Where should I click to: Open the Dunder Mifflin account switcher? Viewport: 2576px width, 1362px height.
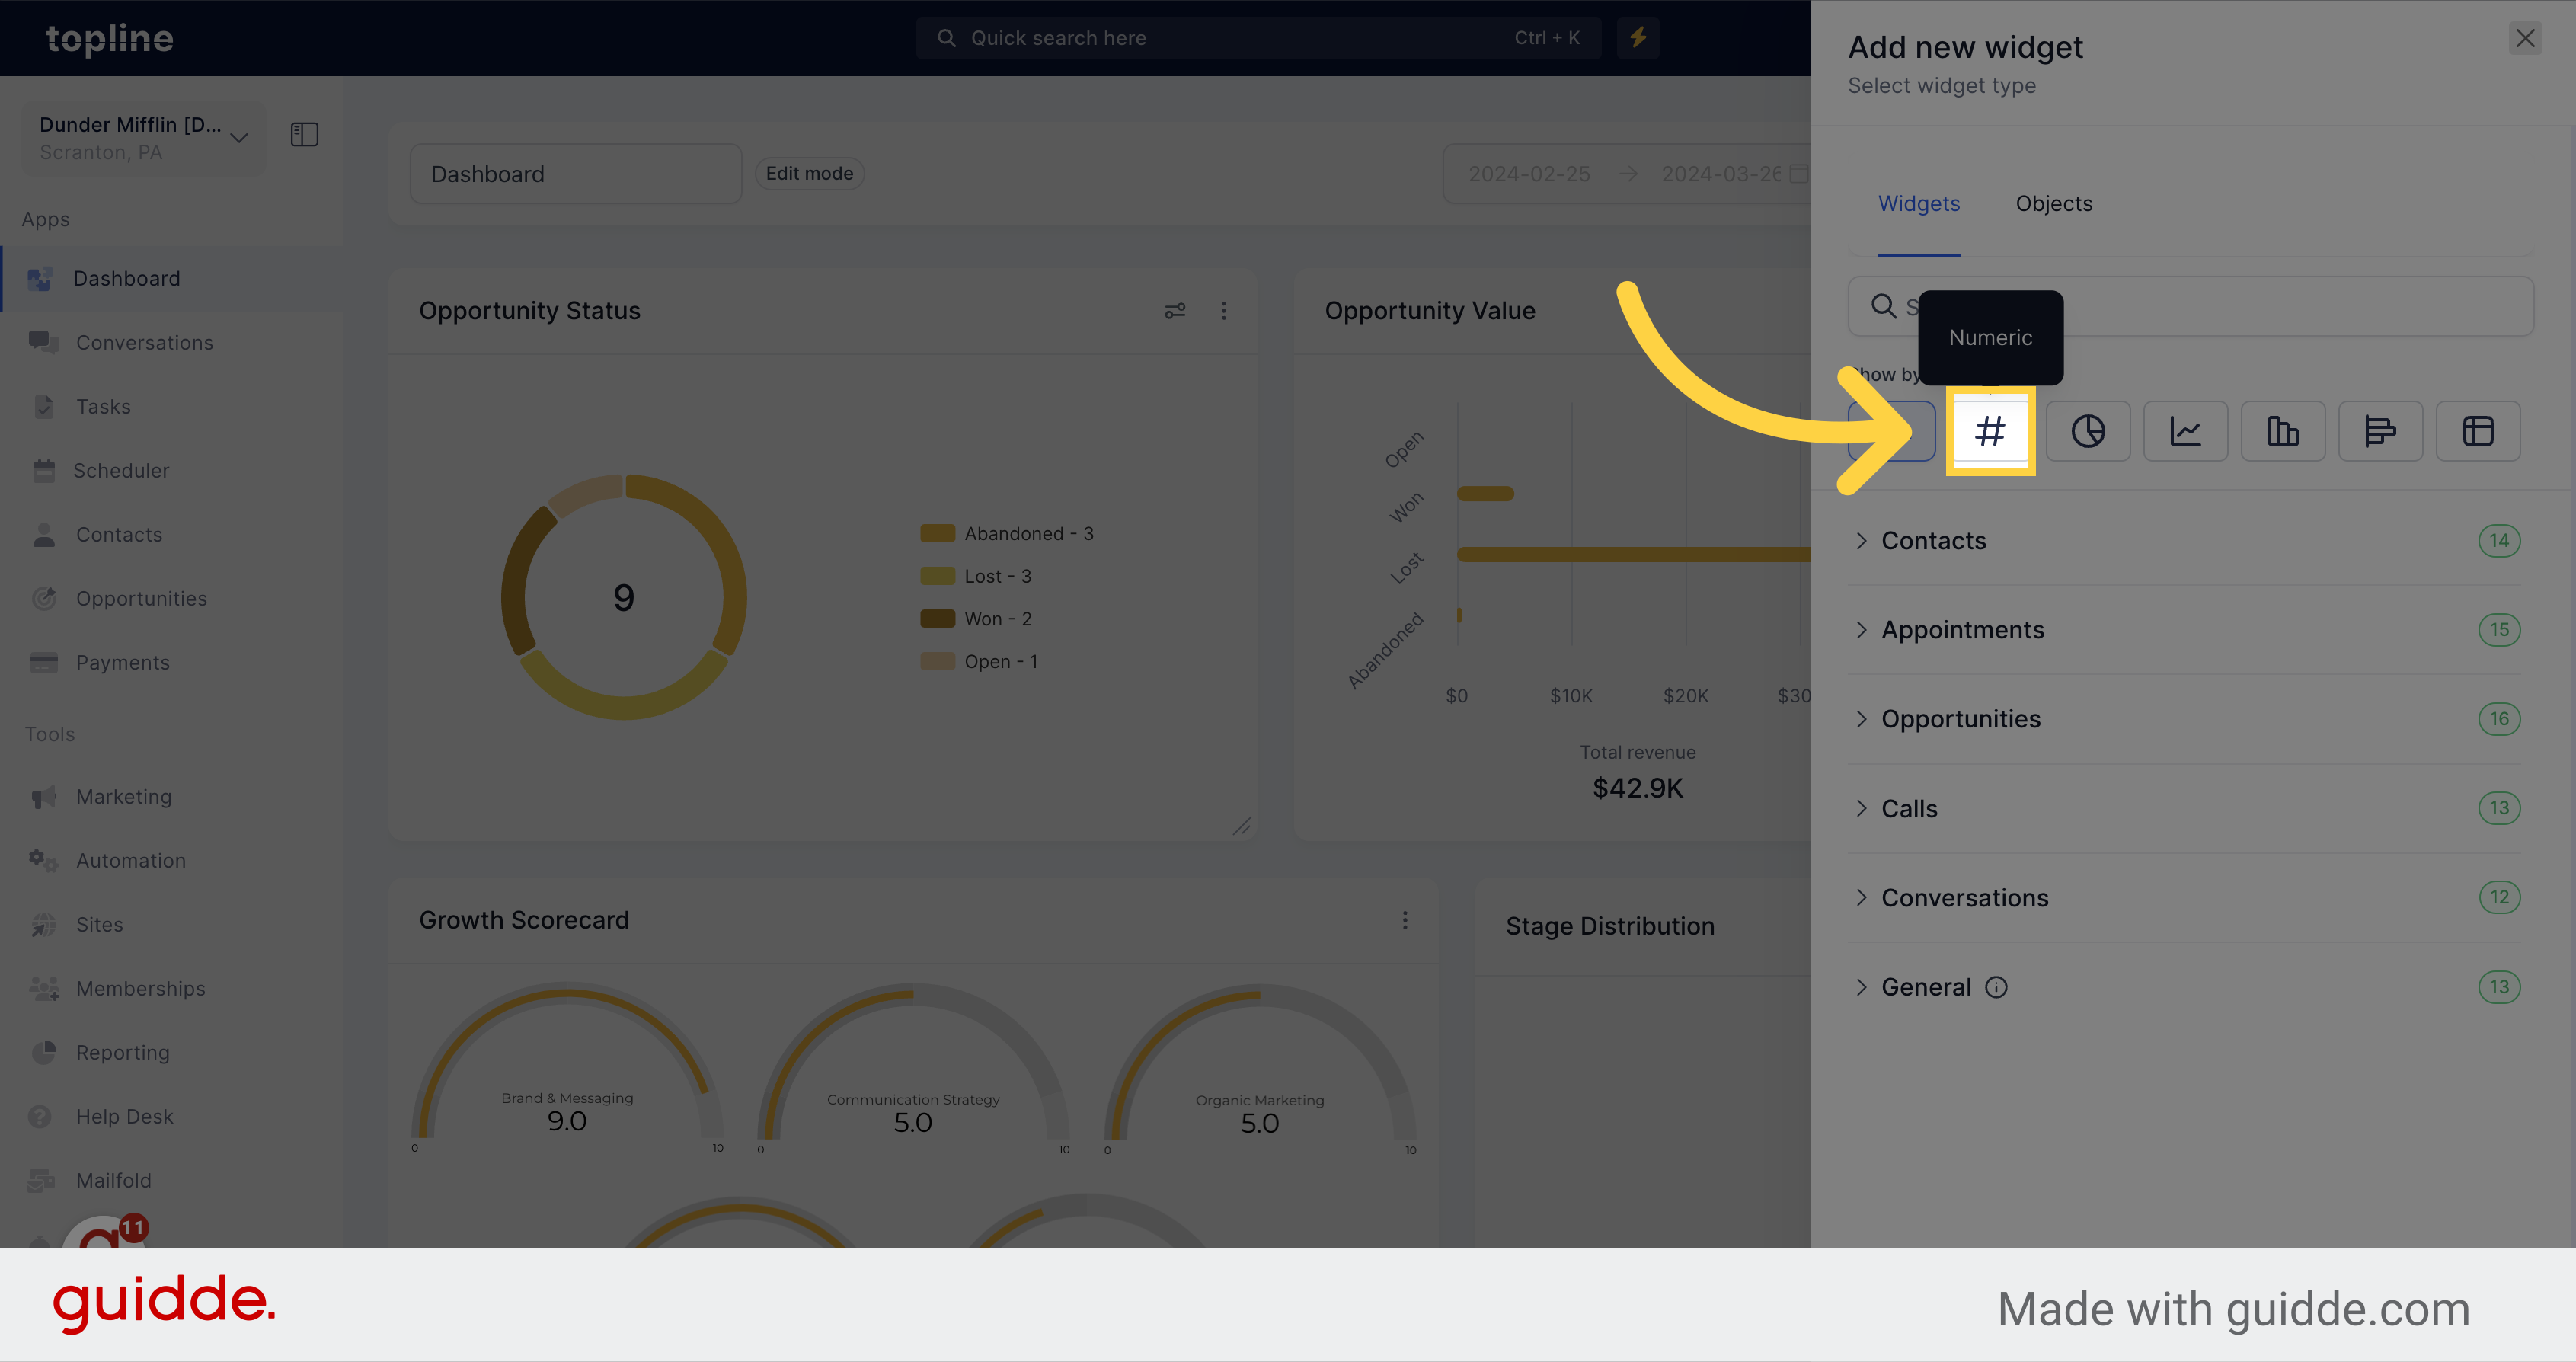[143, 137]
